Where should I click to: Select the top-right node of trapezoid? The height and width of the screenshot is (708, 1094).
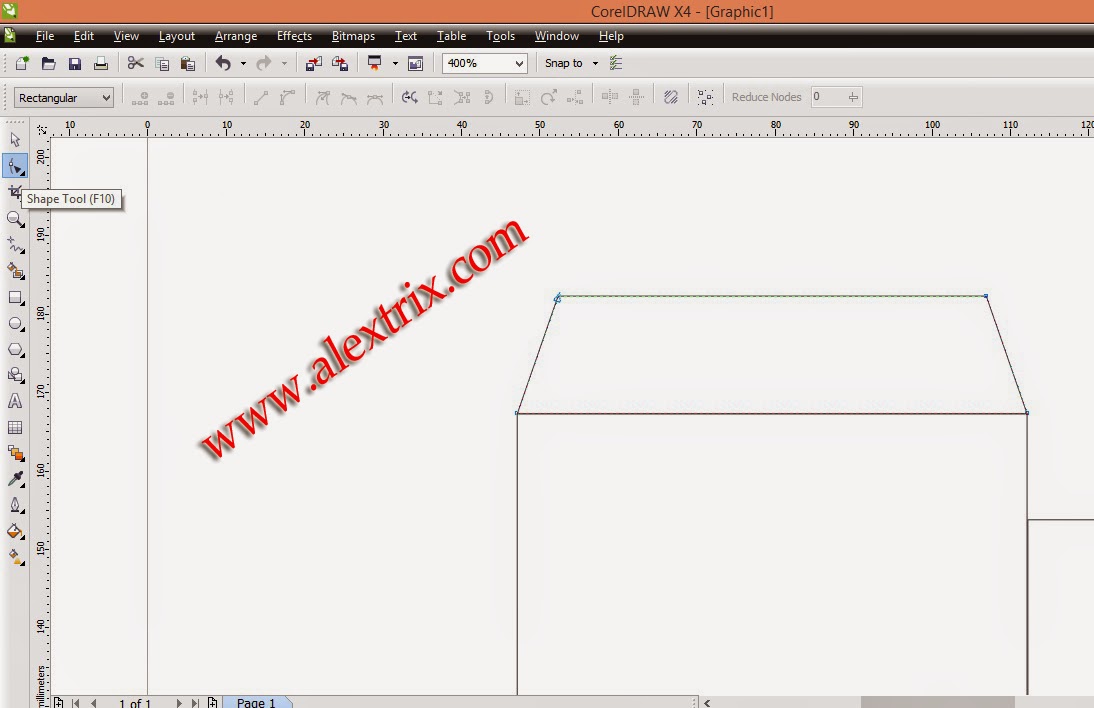point(986,296)
